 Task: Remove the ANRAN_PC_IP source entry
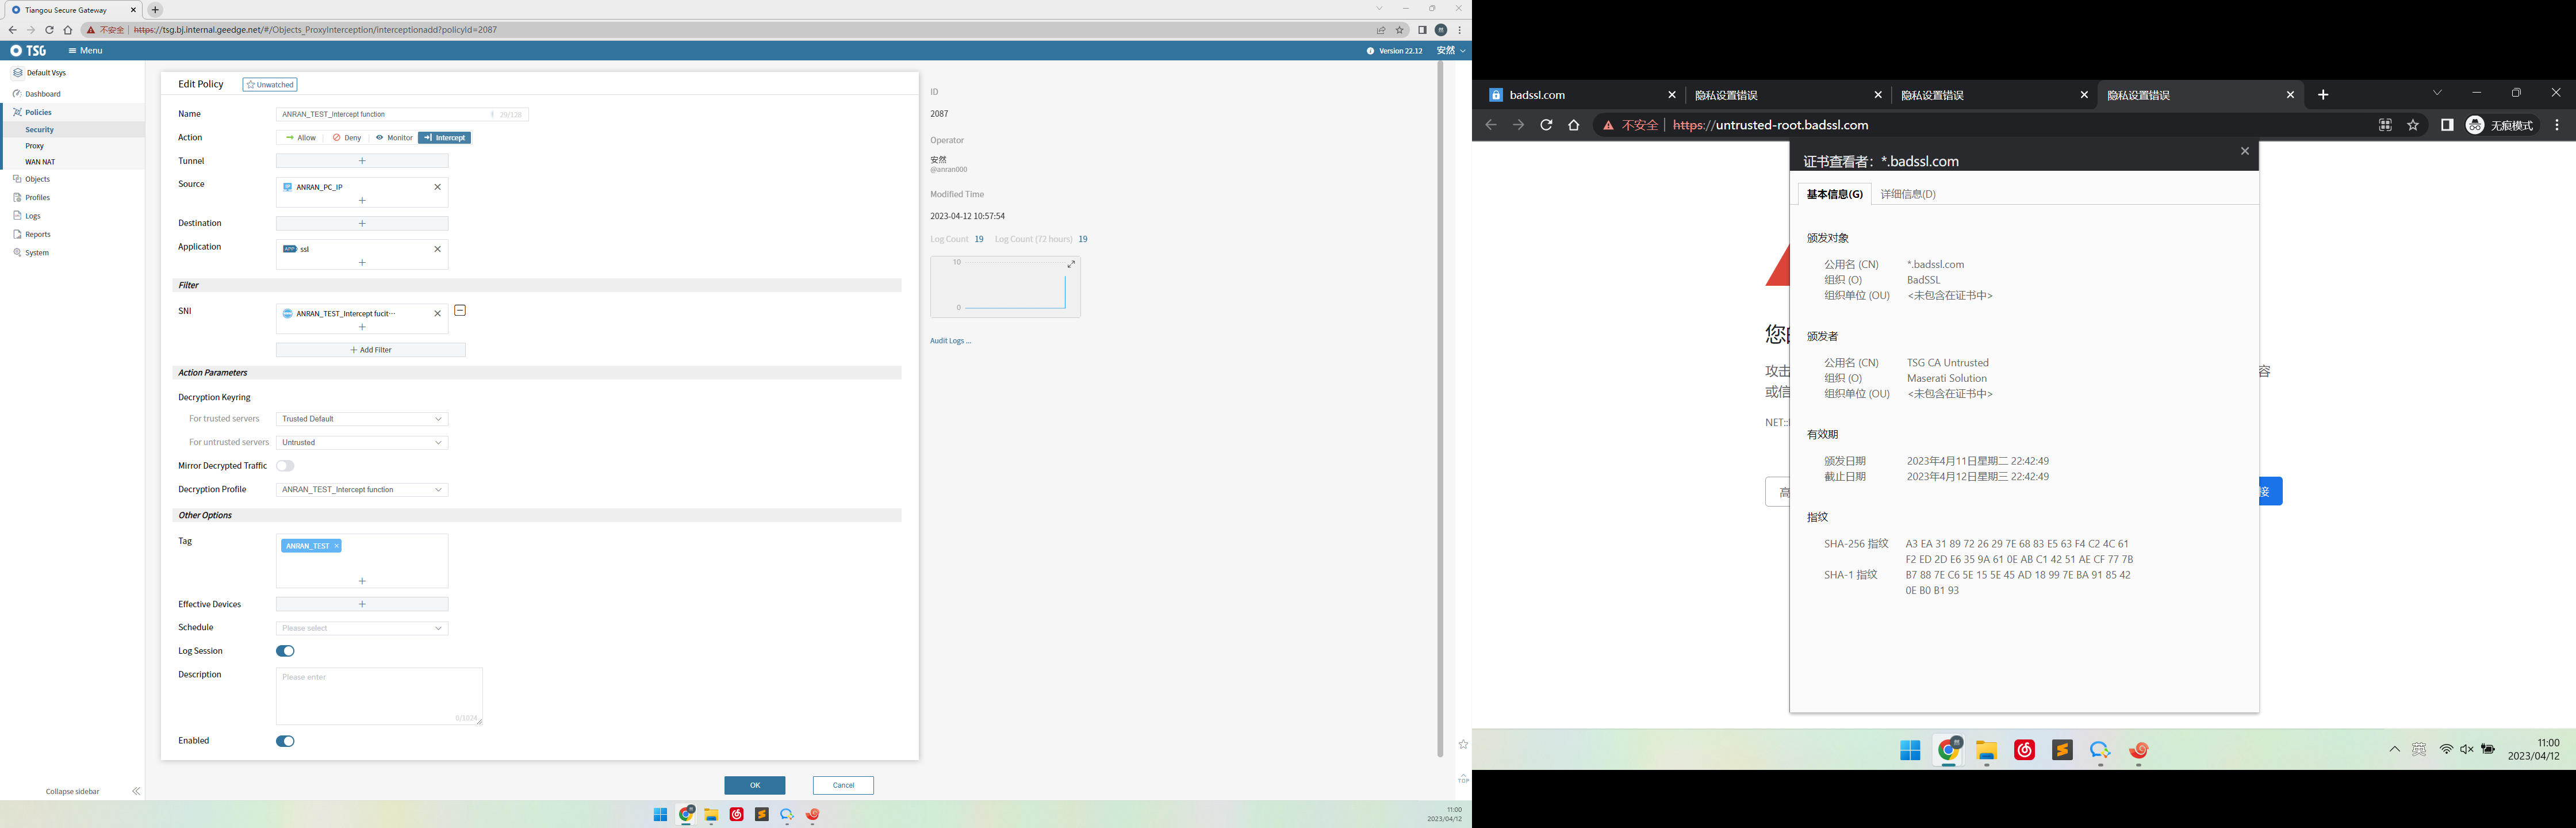[x=437, y=187]
